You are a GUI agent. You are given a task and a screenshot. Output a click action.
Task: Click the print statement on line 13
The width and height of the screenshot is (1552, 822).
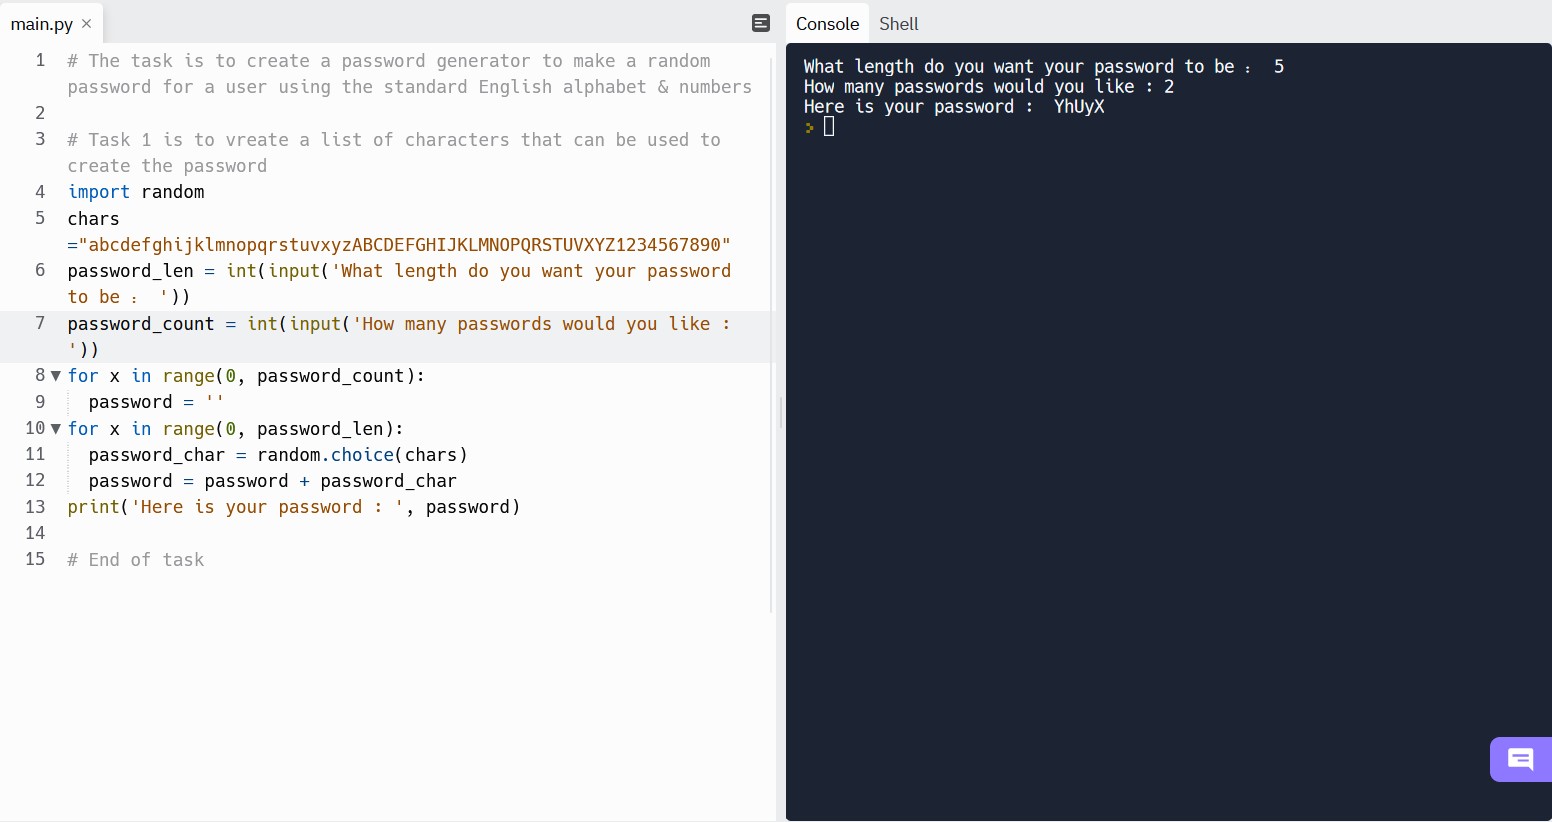coord(294,507)
